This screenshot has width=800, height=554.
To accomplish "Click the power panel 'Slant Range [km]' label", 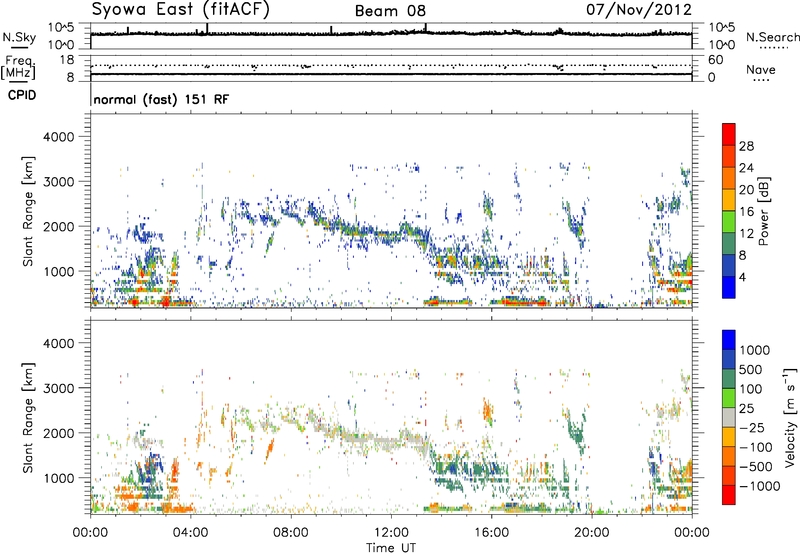I will [x=28, y=211].
